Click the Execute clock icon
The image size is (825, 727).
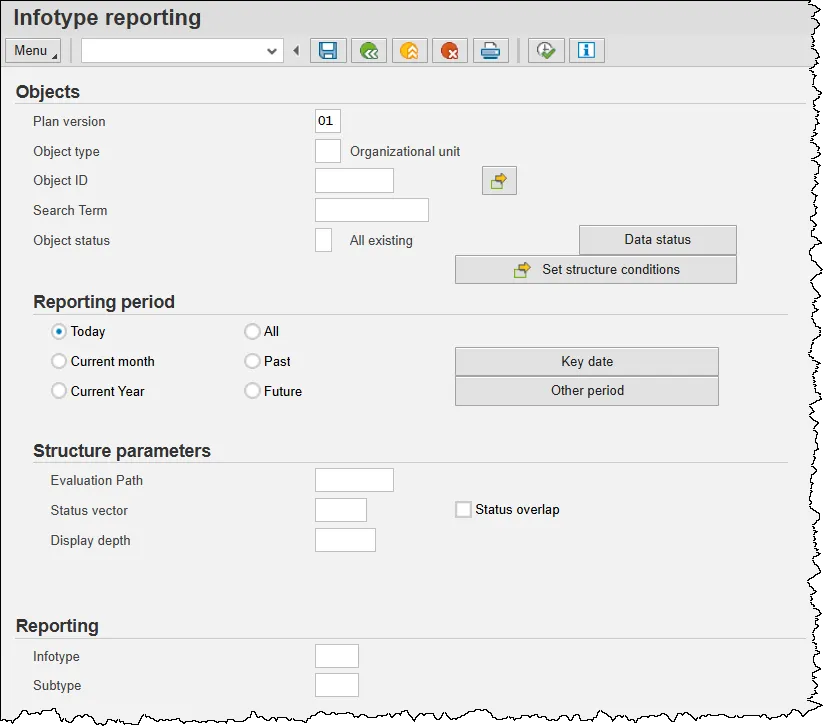[x=546, y=51]
